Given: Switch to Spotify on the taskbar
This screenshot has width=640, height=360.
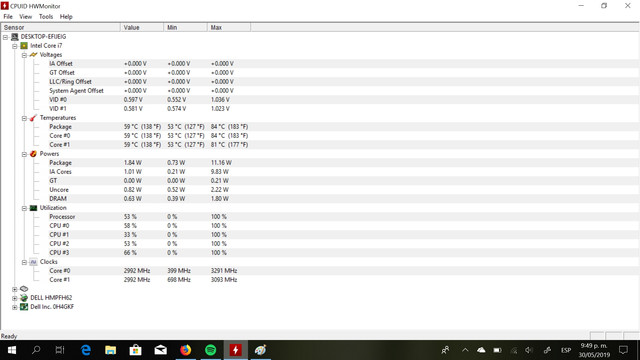Looking at the screenshot, I should (x=211, y=350).
